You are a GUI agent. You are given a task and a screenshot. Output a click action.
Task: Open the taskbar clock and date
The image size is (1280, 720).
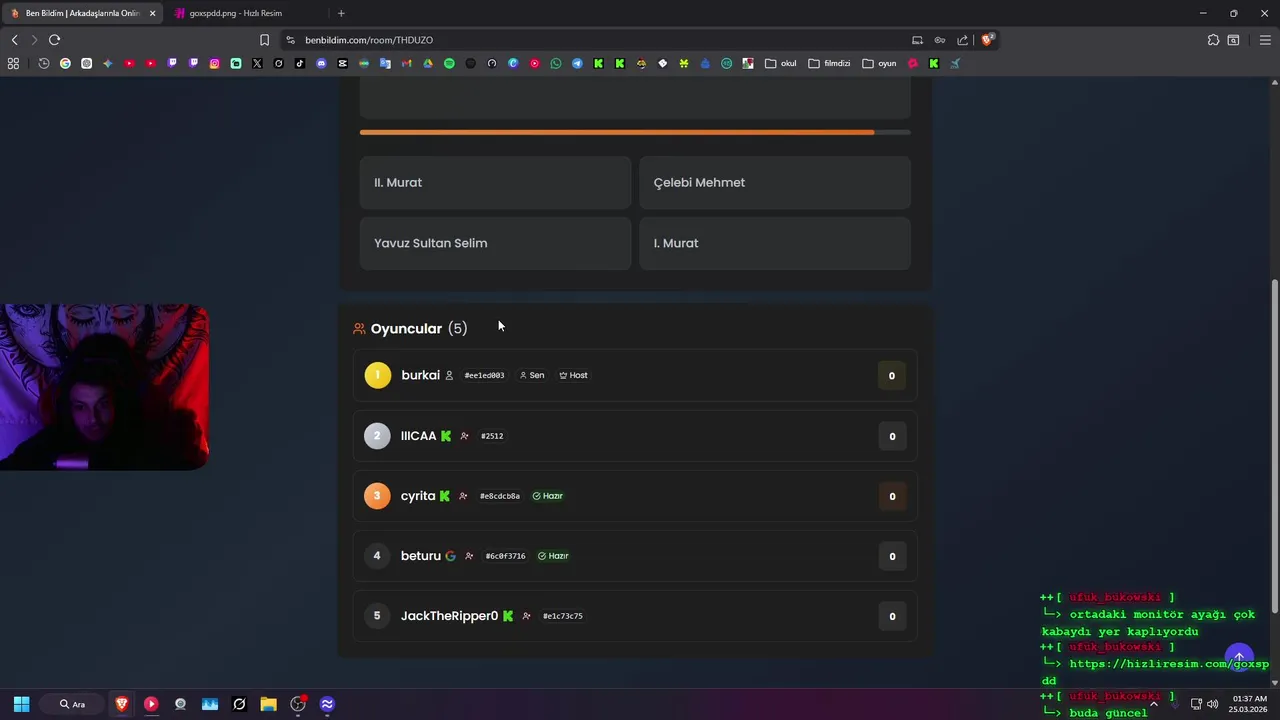1249,704
